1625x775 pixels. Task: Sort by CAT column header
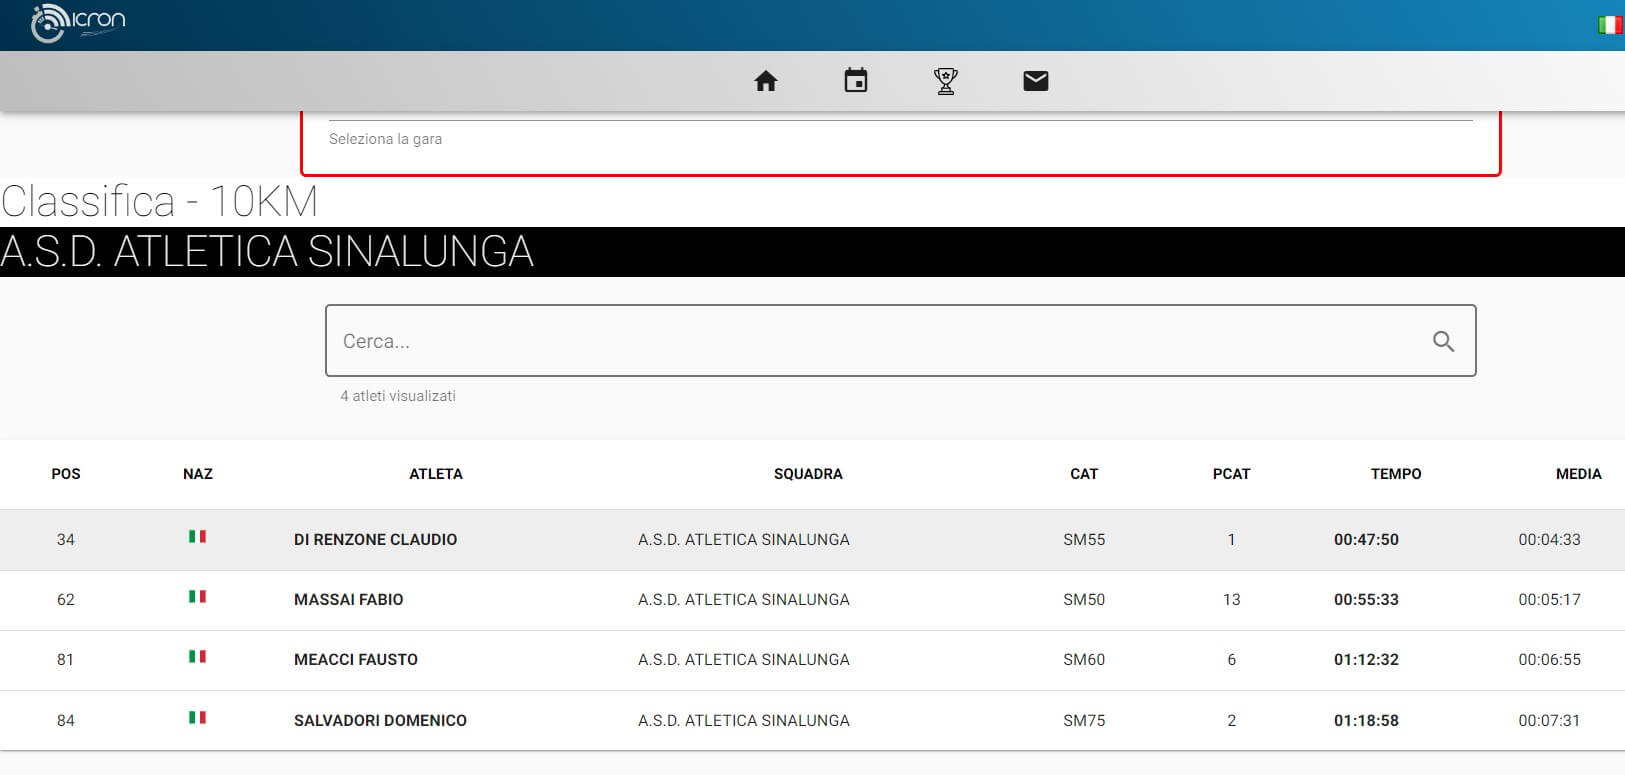(x=1084, y=474)
